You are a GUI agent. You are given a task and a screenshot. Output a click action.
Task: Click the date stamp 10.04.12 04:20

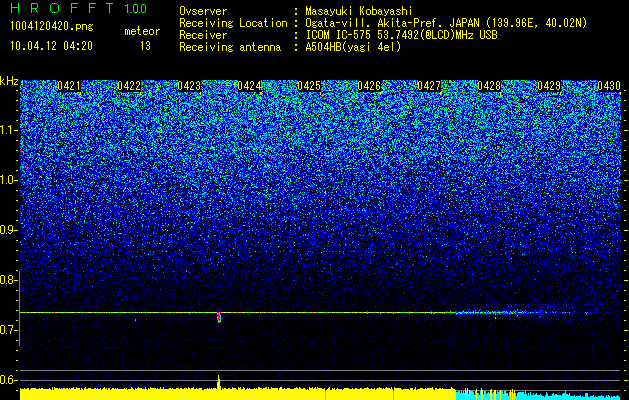tap(51, 46)
